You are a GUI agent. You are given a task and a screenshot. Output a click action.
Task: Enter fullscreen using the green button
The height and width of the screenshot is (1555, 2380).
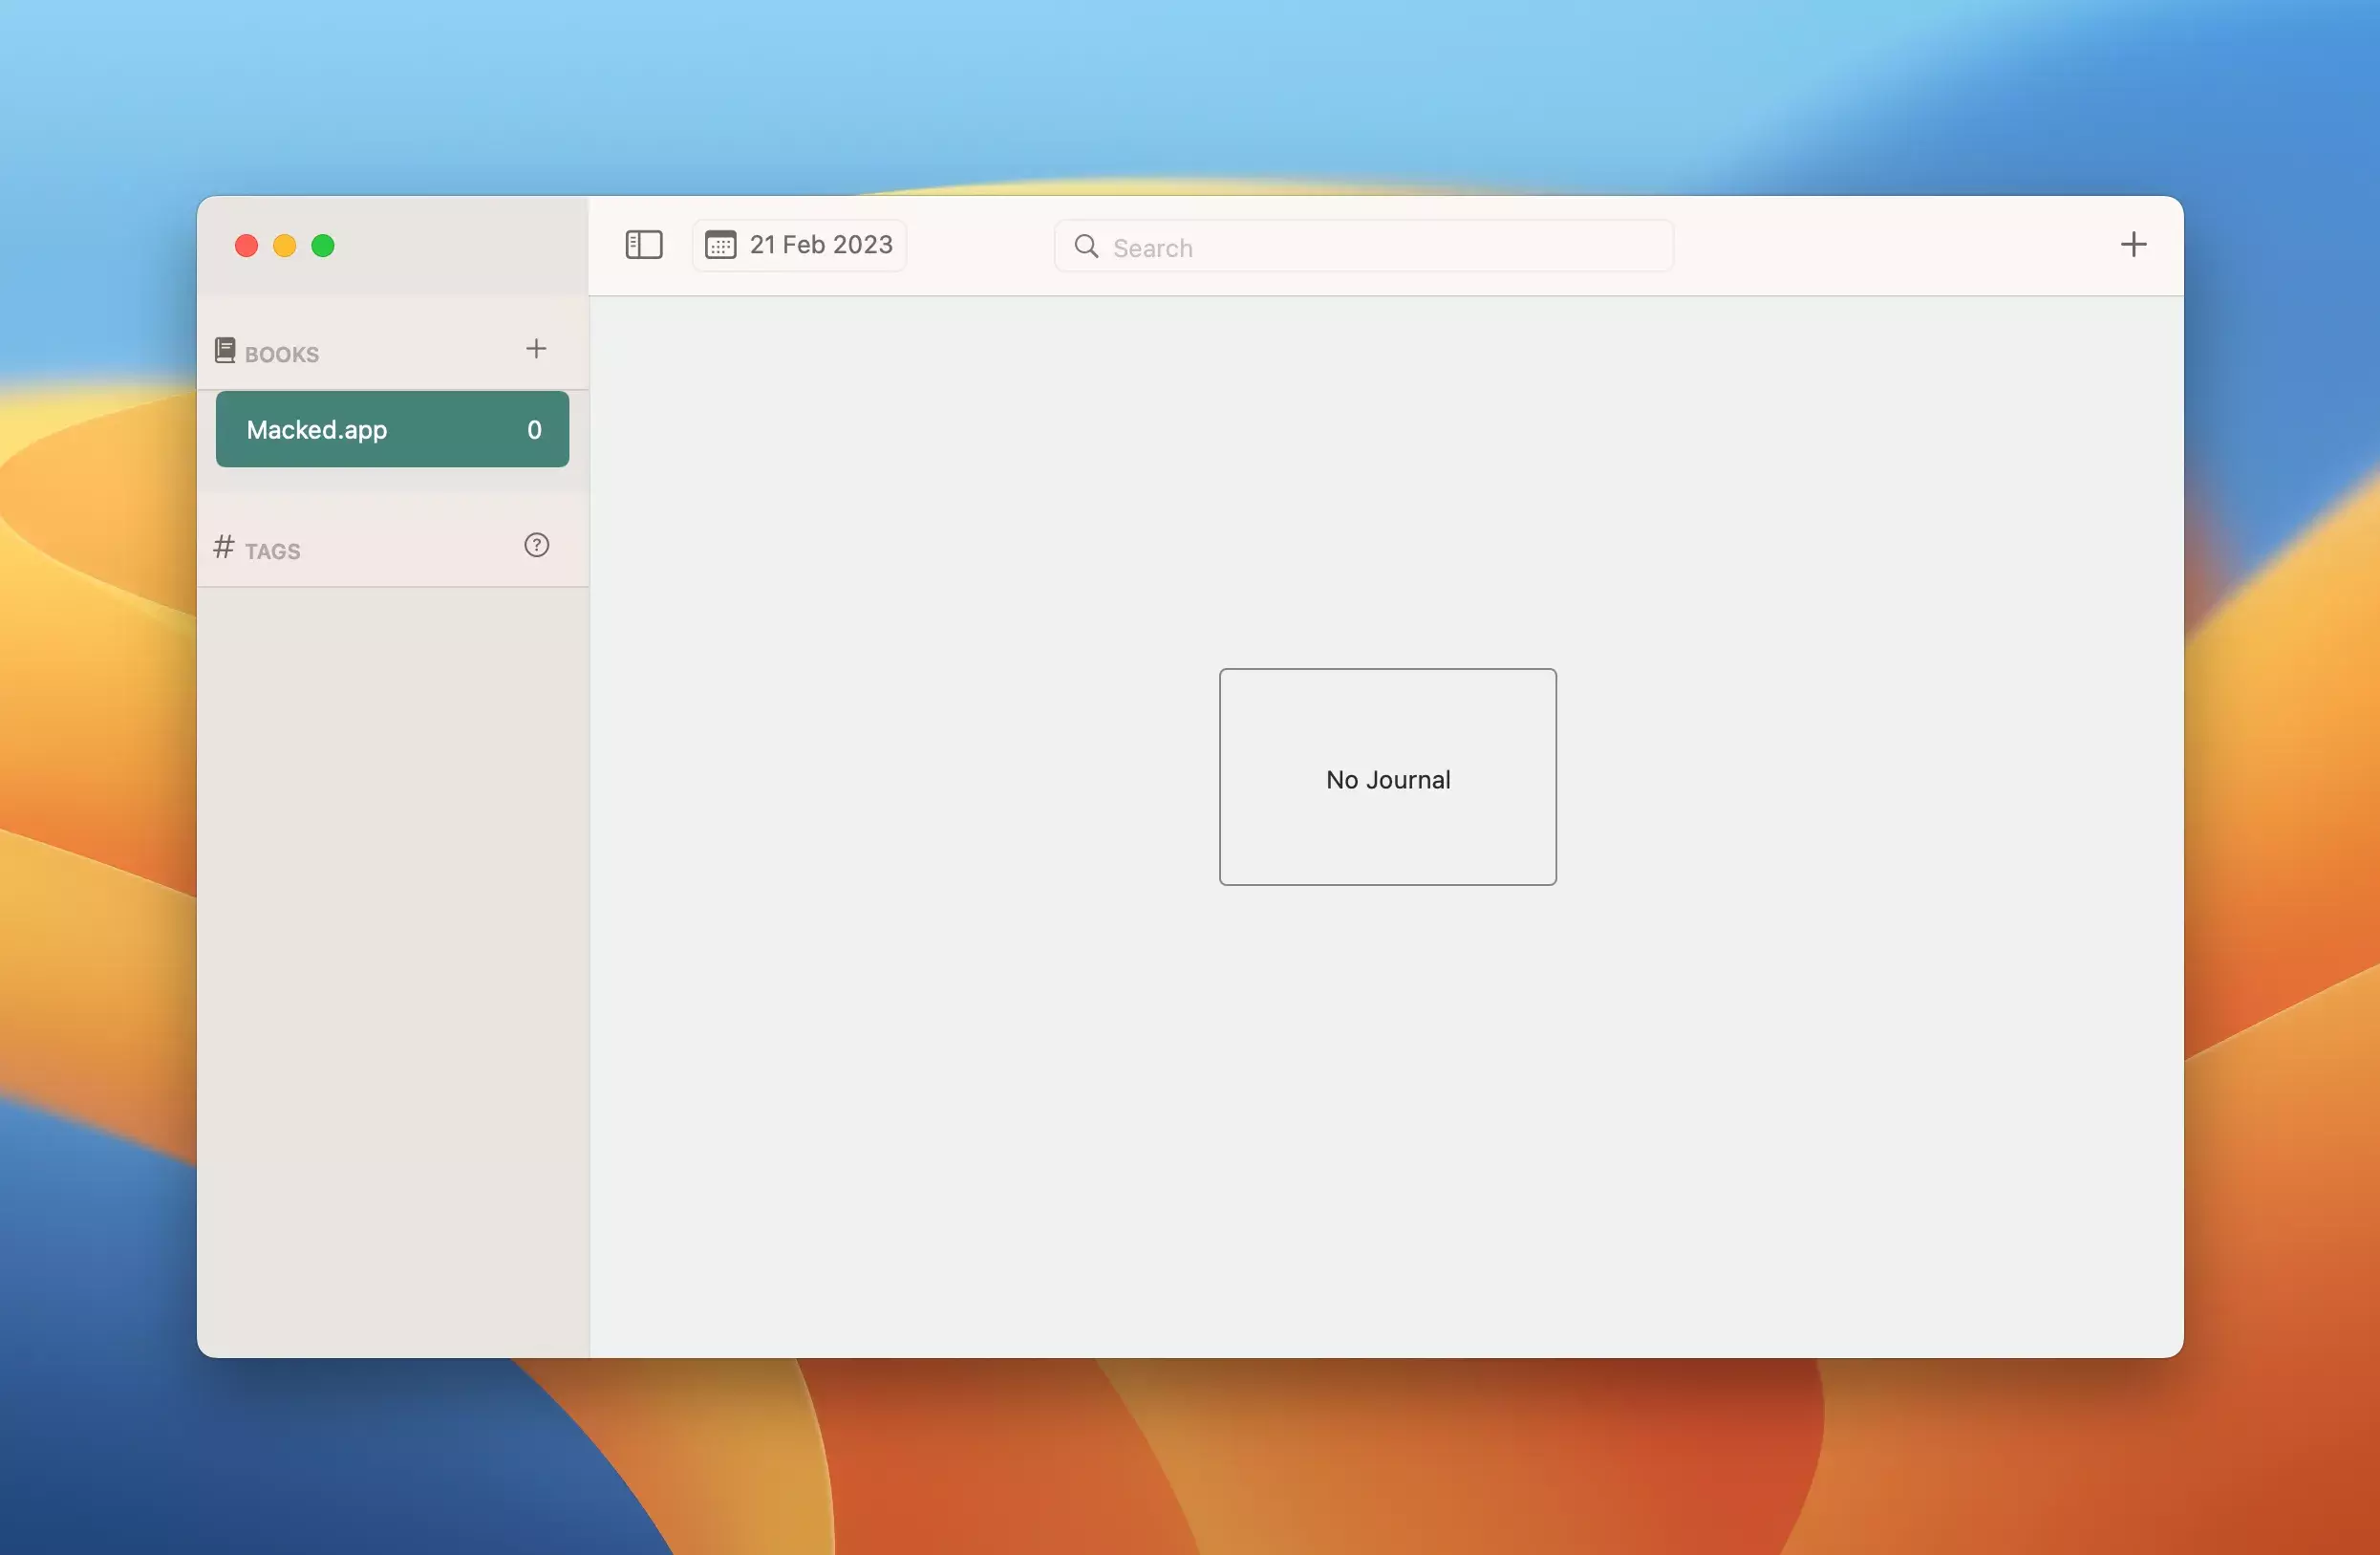tap(323, 246)
